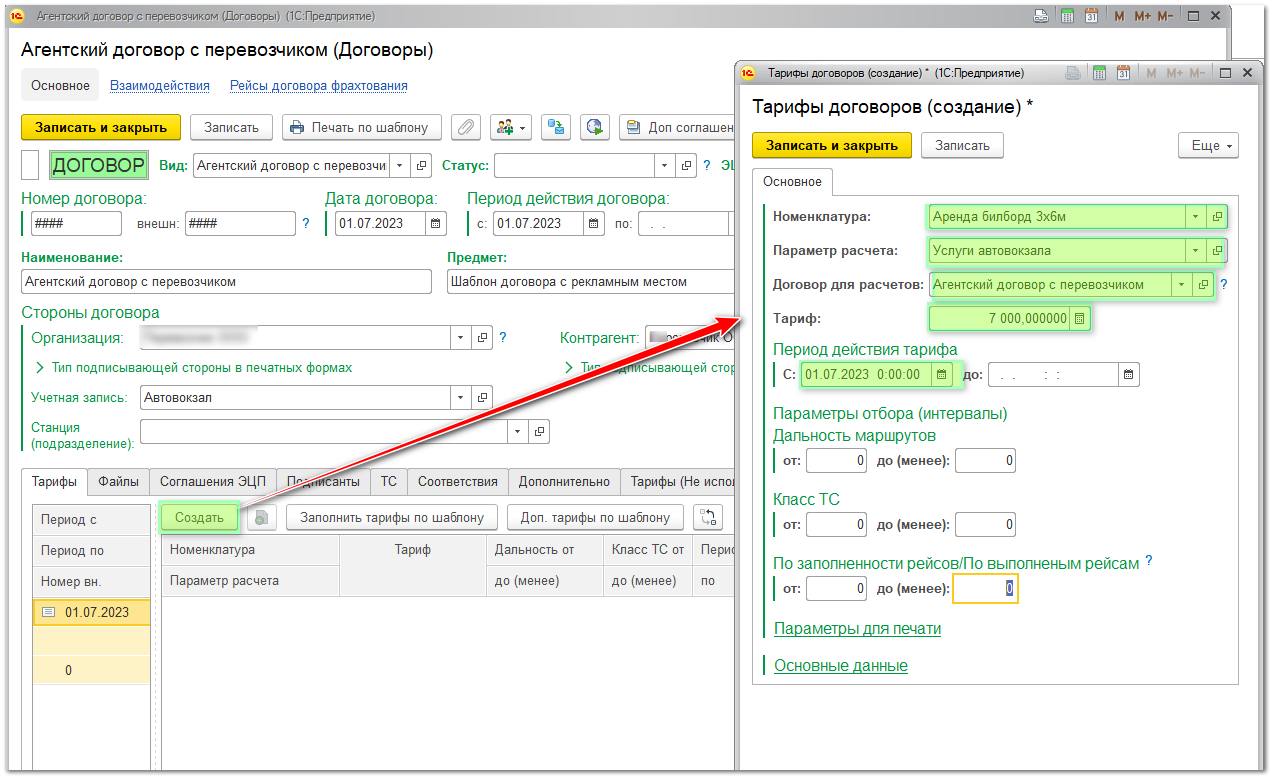Click the paperclip attachments icon
Screen dimensions: 1273x779
click(x=465, y=127)
